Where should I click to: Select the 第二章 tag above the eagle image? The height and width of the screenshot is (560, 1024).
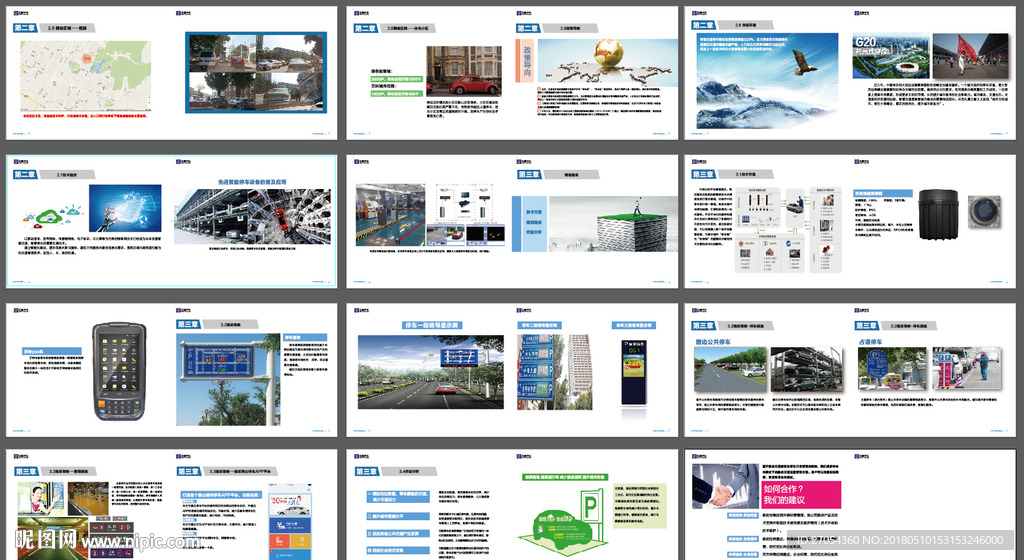click(x=704, y=25)
